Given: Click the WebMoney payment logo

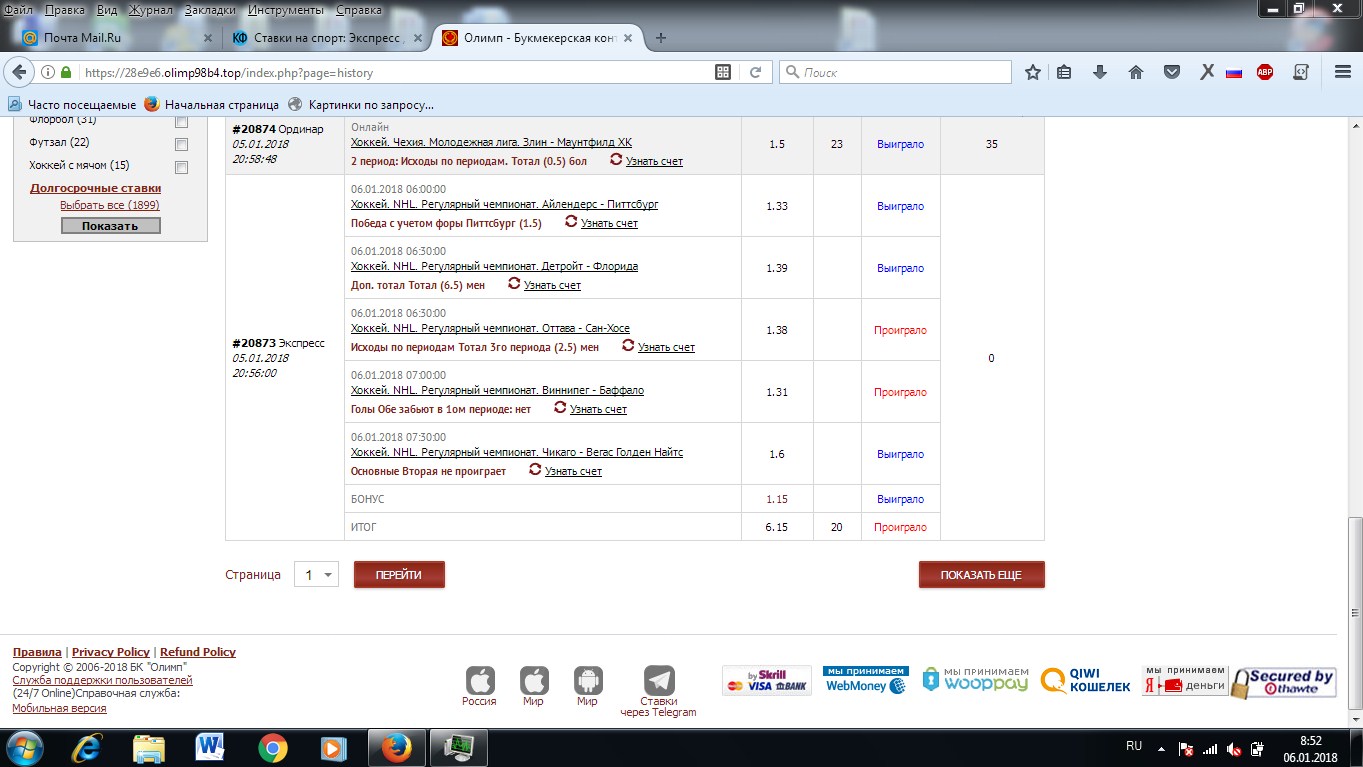Looking at the screenshot, I should [866, 681].
